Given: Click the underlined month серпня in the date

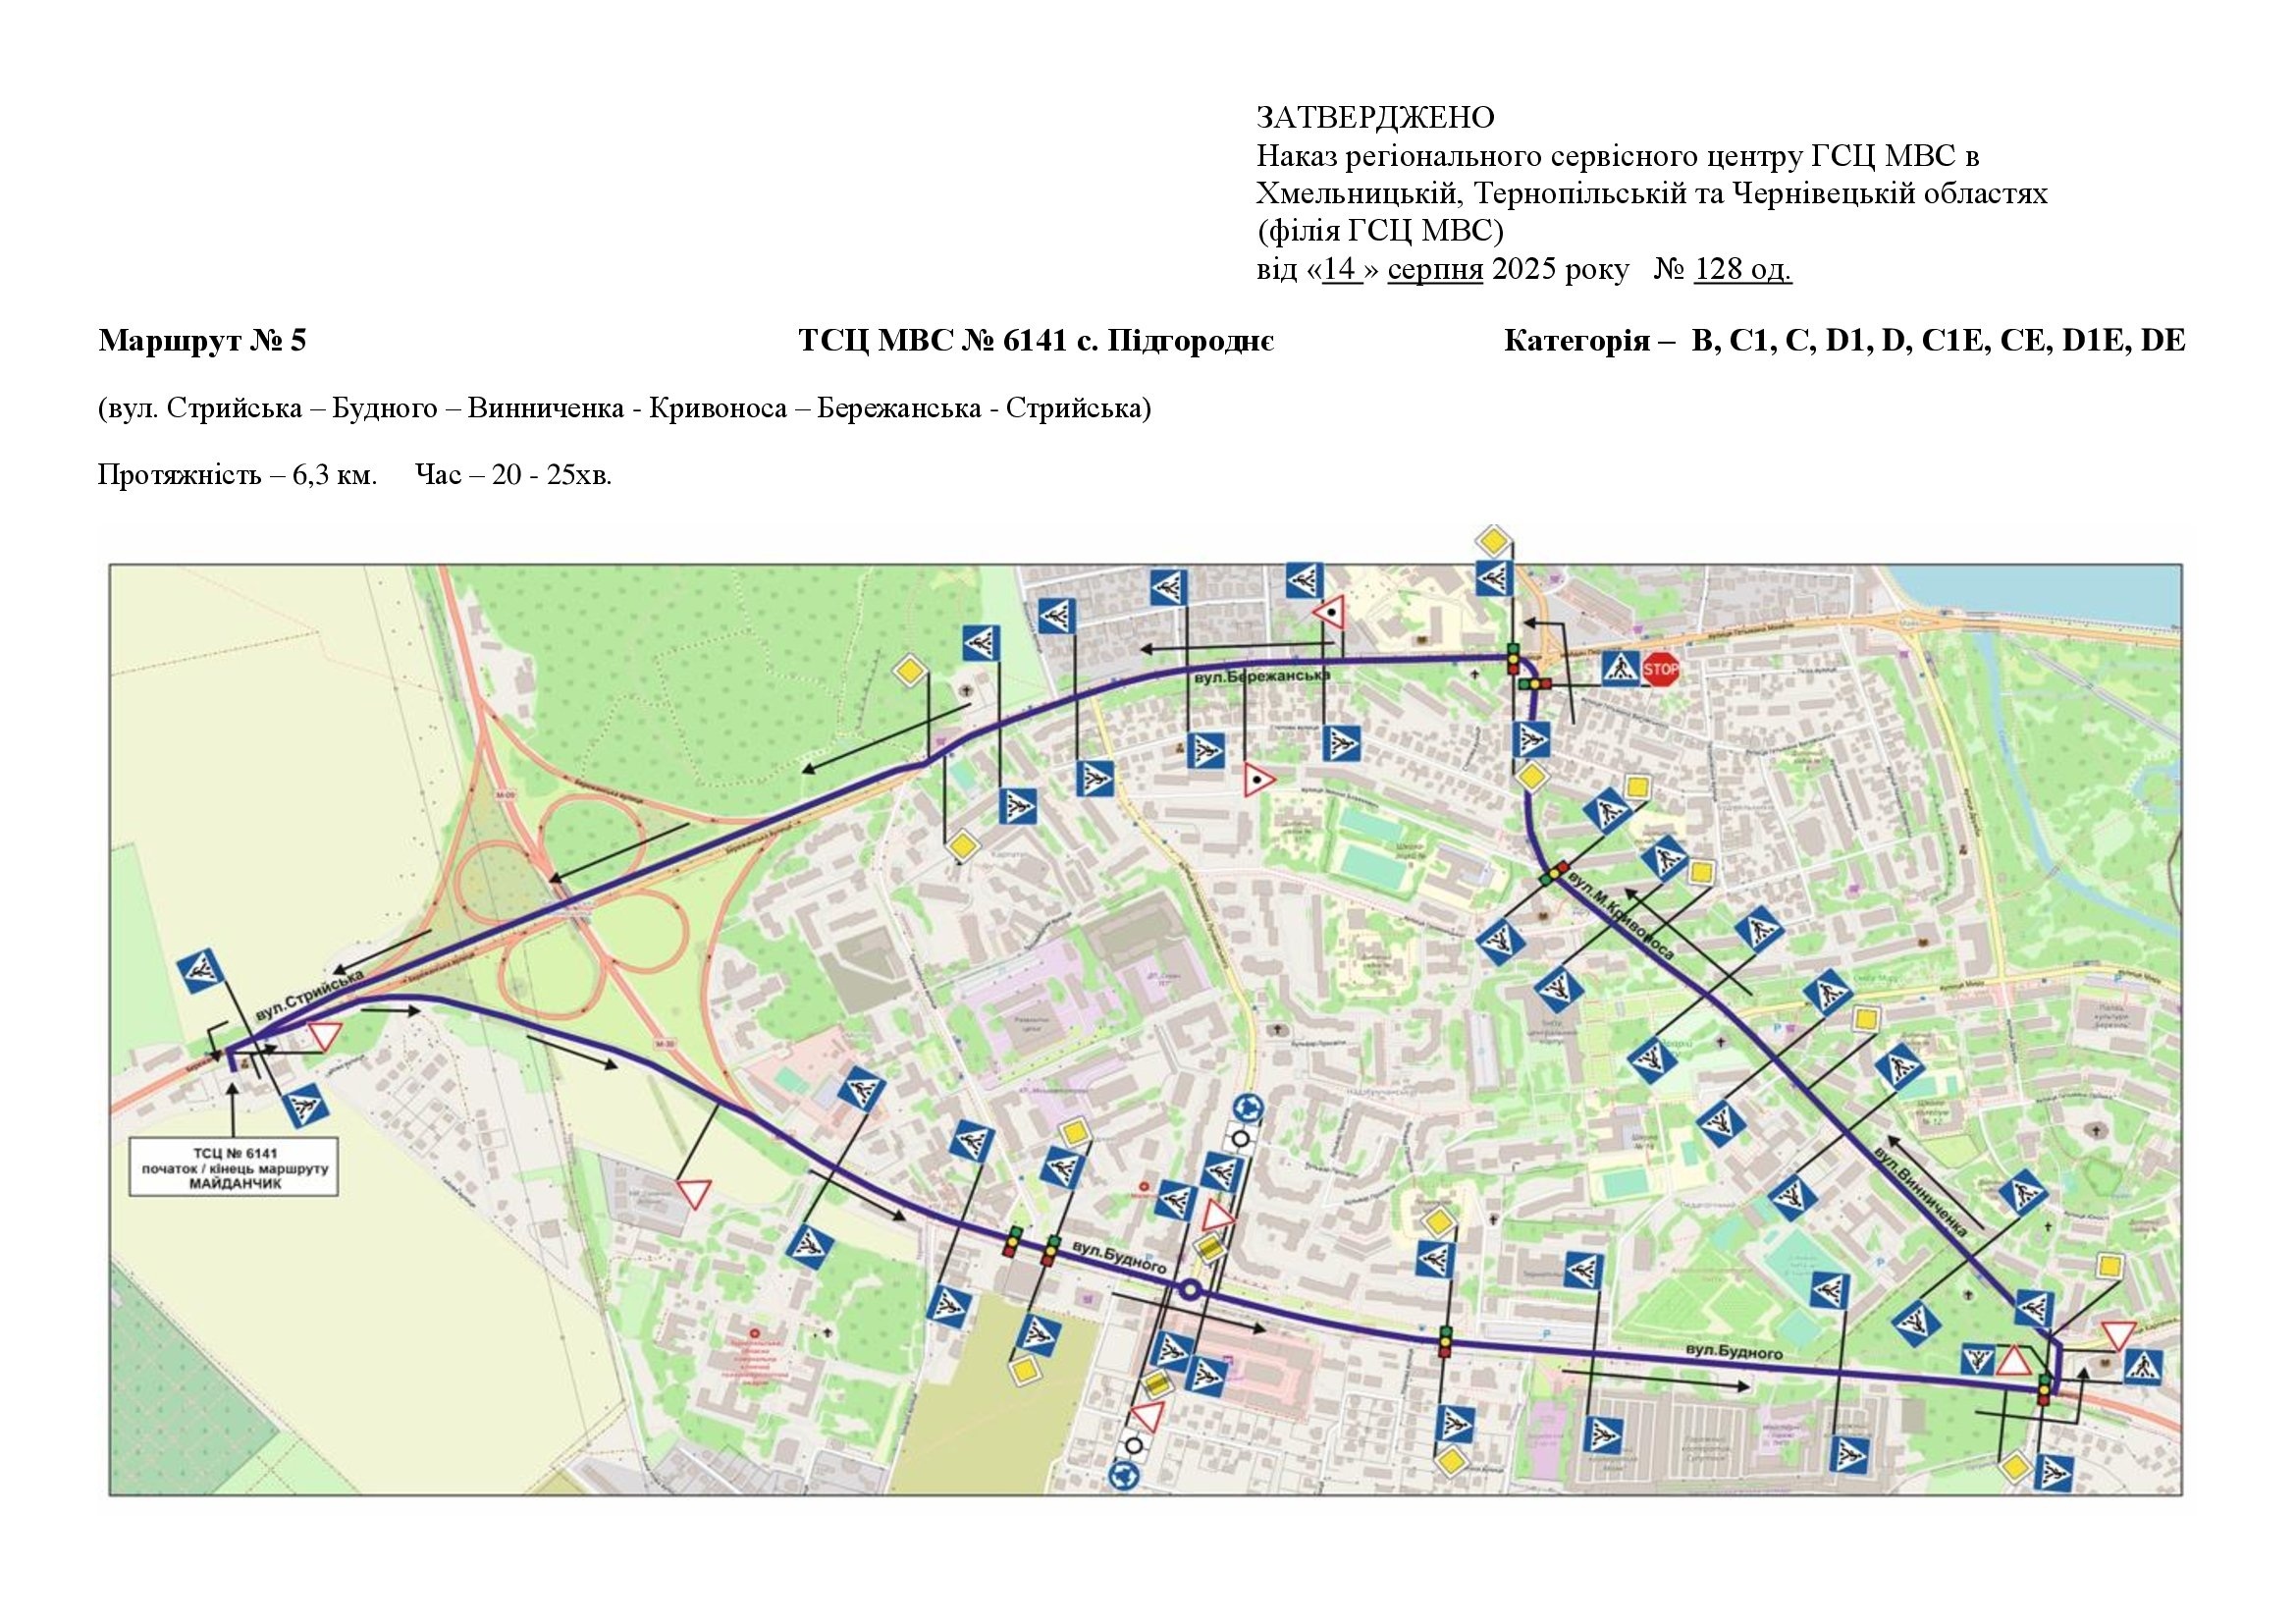Looking at the screenshot, I should (1435, 270).
